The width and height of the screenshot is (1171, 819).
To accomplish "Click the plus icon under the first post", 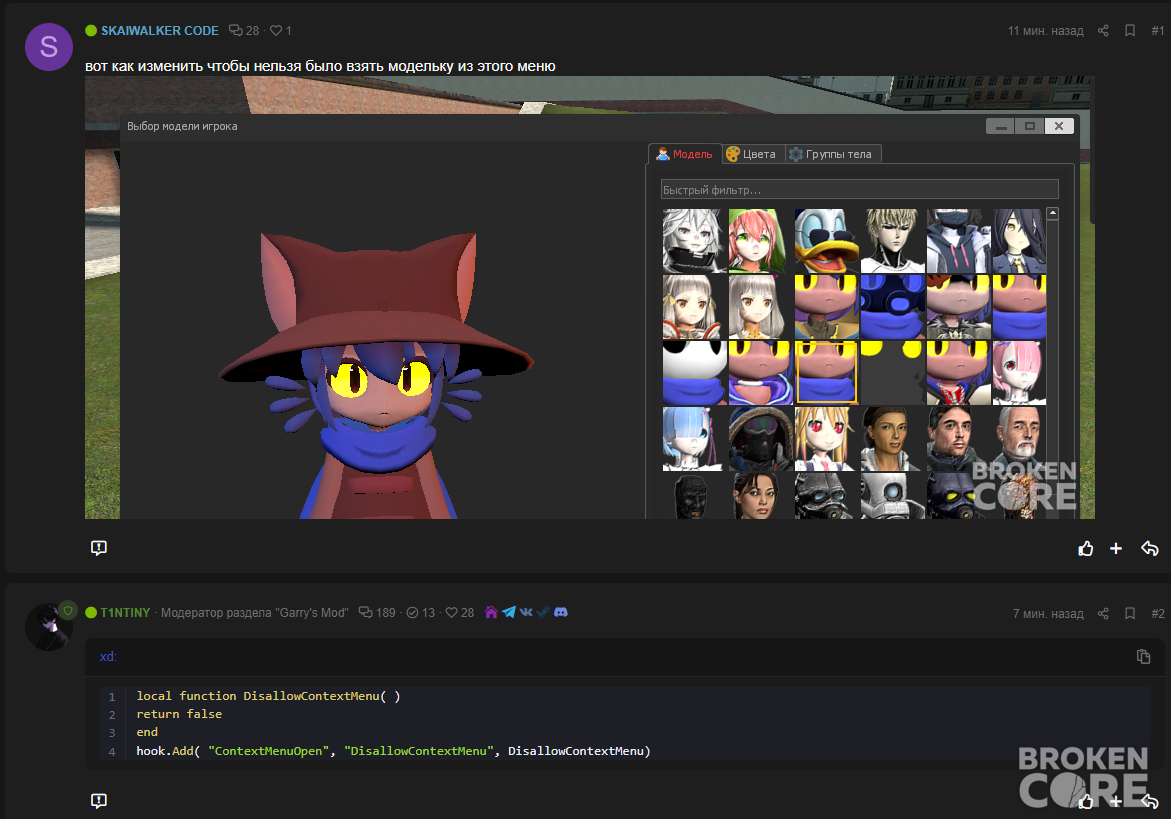I will point(1116,549).
